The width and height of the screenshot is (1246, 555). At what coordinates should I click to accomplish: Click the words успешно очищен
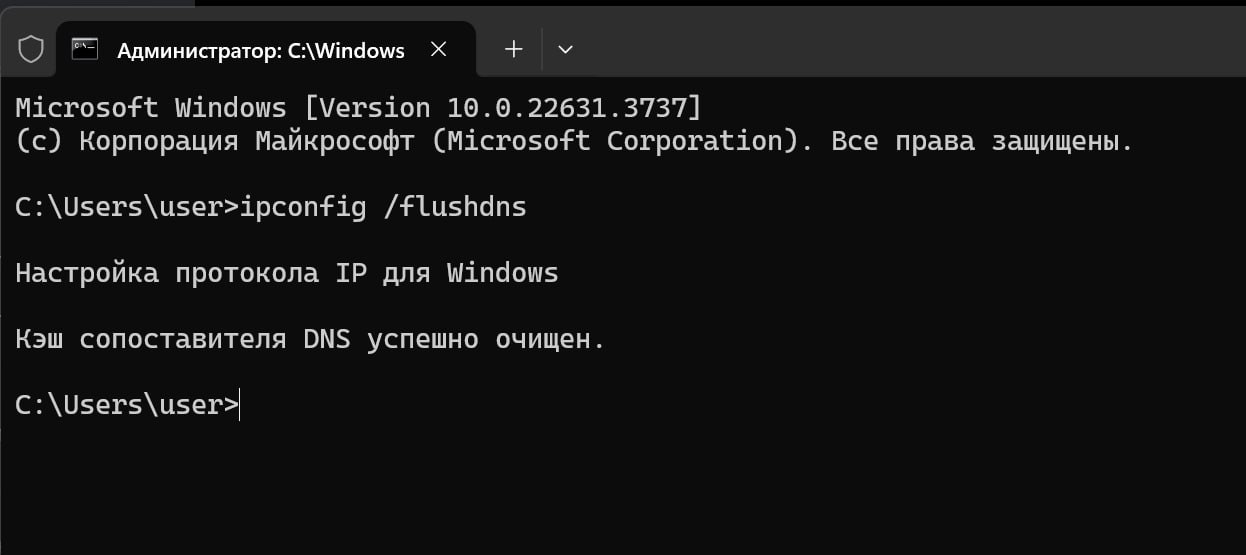point(485,339)
